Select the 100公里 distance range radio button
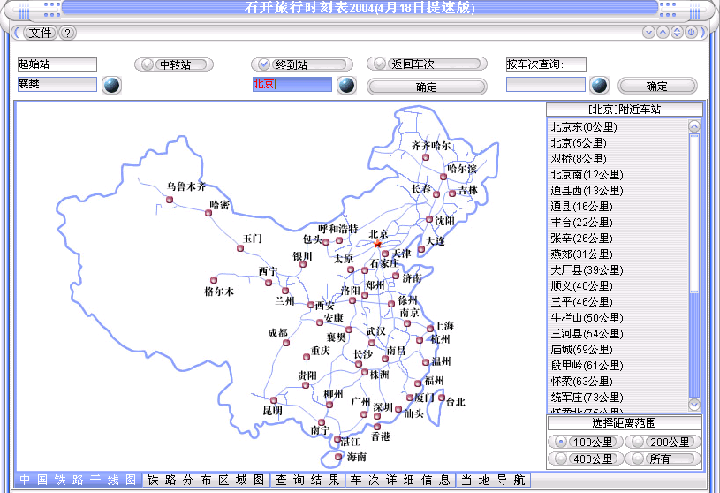The height and width of the screenshot is (493, 720). pos(585,442)
